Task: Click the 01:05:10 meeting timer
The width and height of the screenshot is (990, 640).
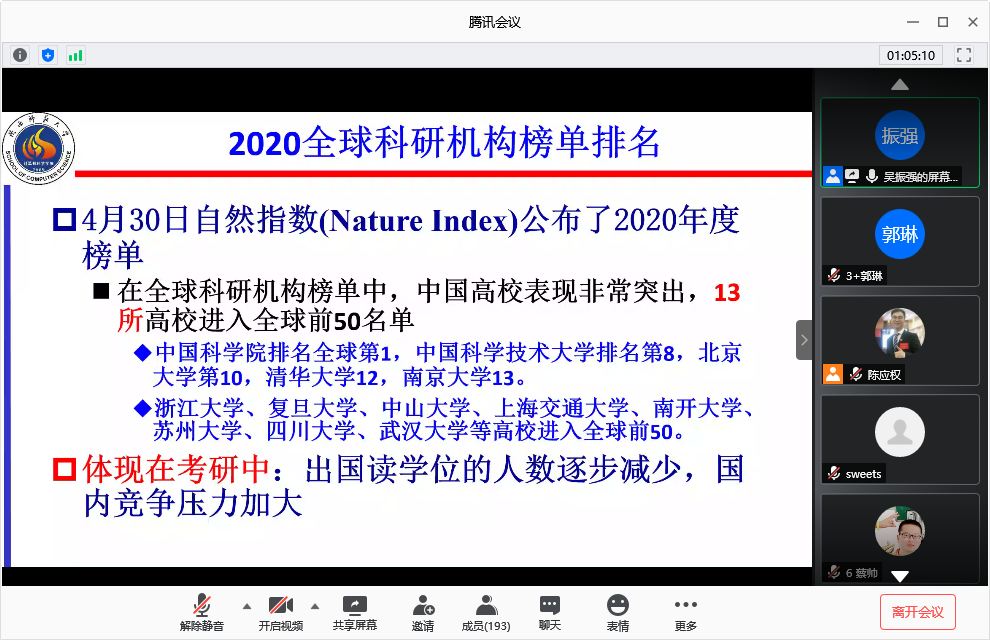Action: pos(909,55)
